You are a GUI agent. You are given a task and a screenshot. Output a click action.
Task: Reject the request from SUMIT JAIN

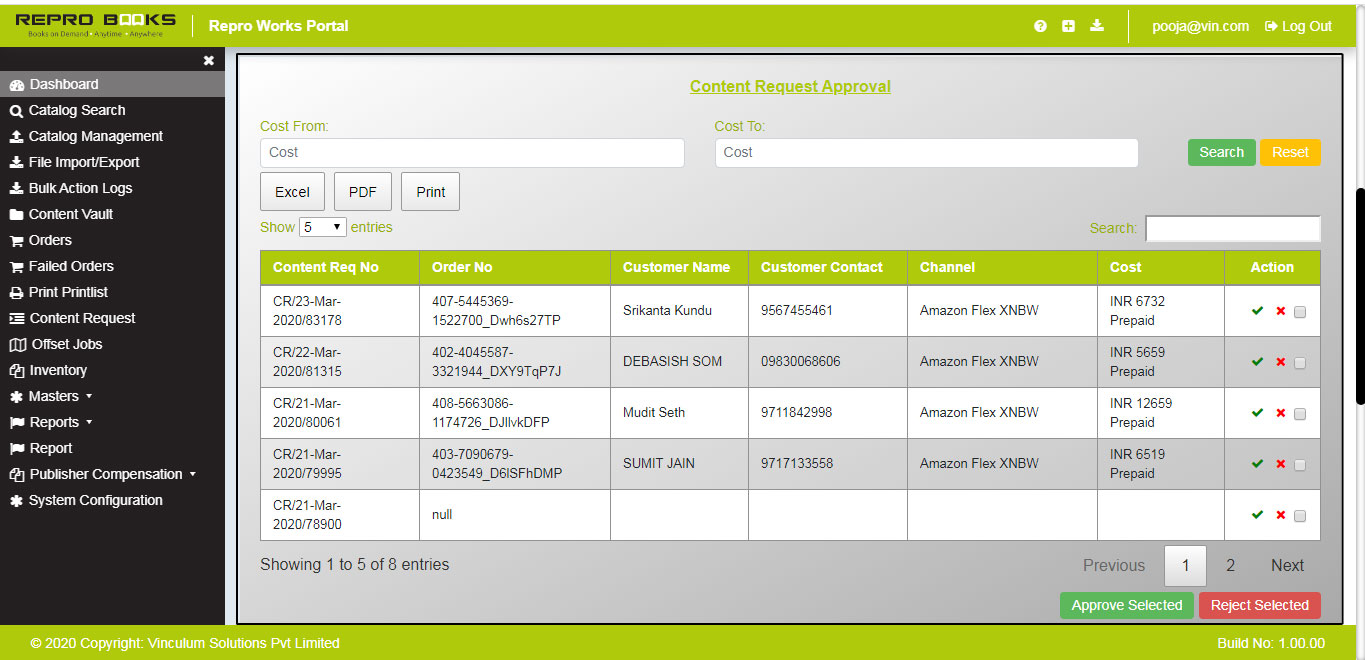(1280, 464)
